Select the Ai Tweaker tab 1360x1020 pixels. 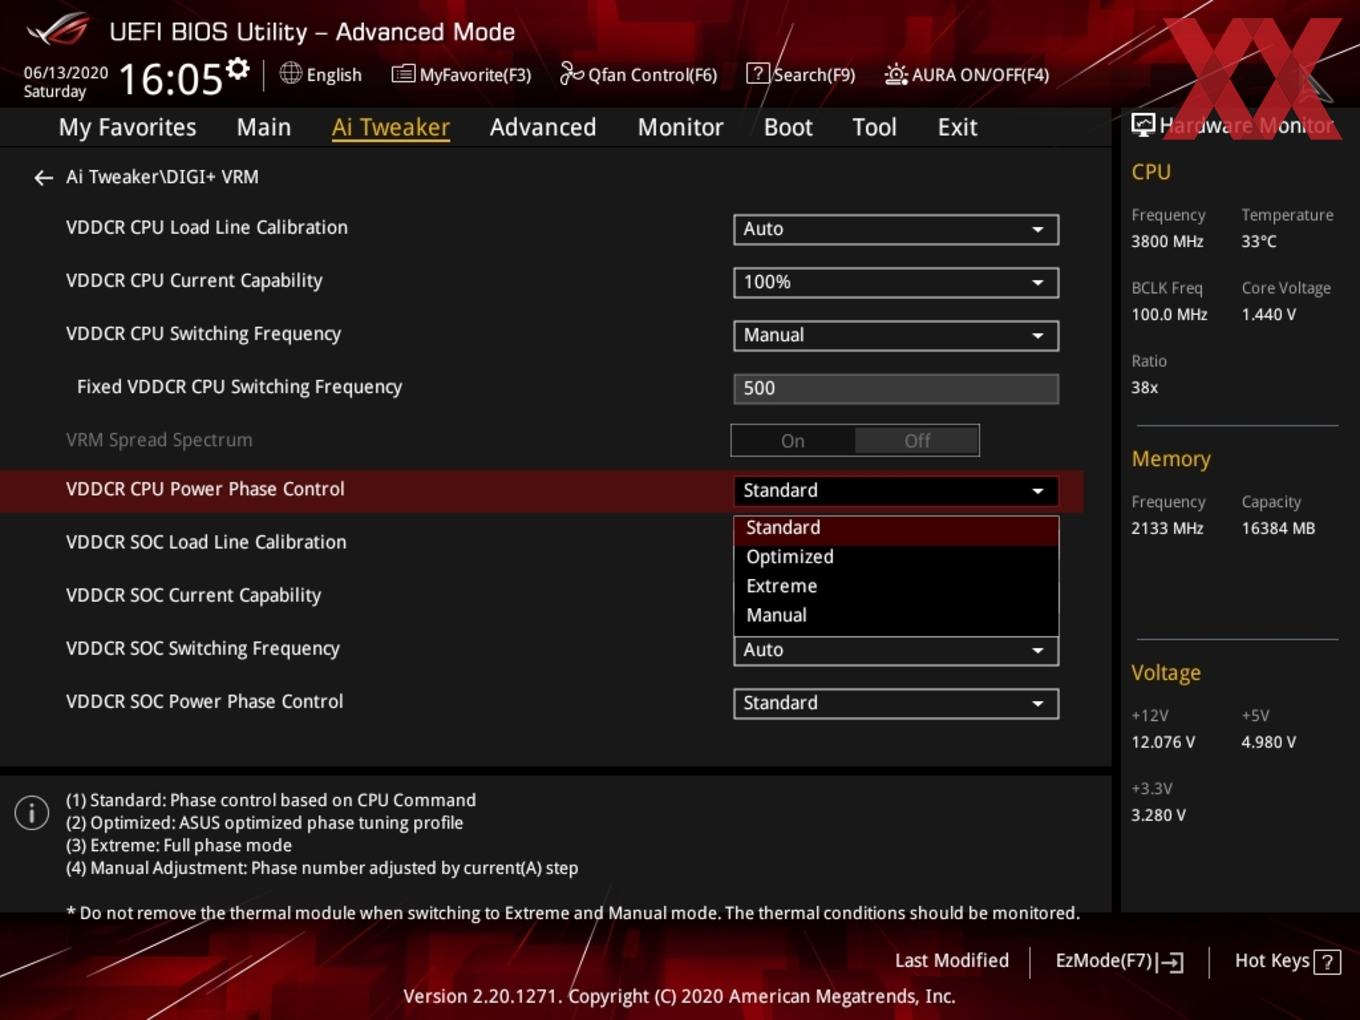391,128
